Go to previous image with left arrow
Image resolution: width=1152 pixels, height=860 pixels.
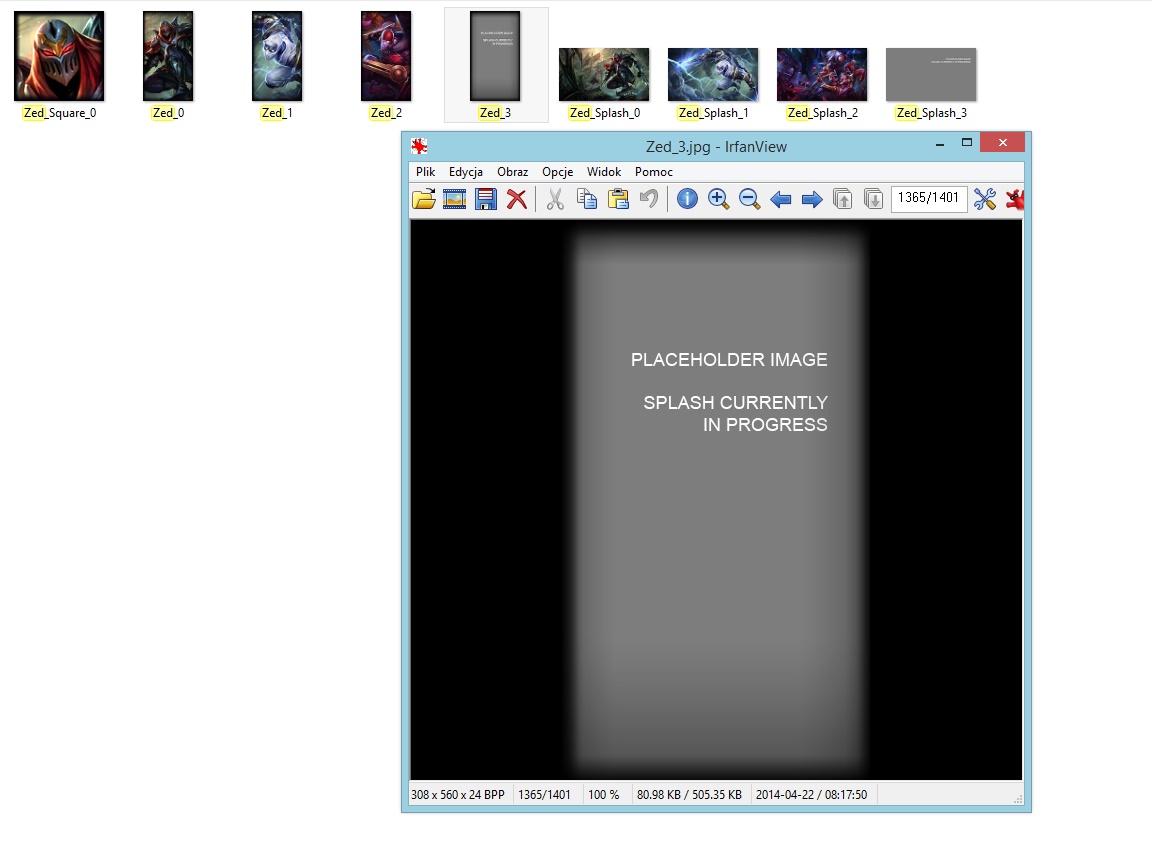click(780, 199)
